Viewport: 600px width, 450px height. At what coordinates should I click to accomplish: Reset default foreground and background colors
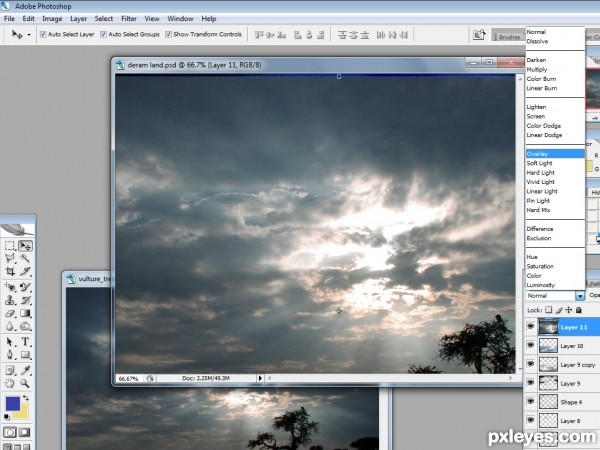[x=7, y=416]
